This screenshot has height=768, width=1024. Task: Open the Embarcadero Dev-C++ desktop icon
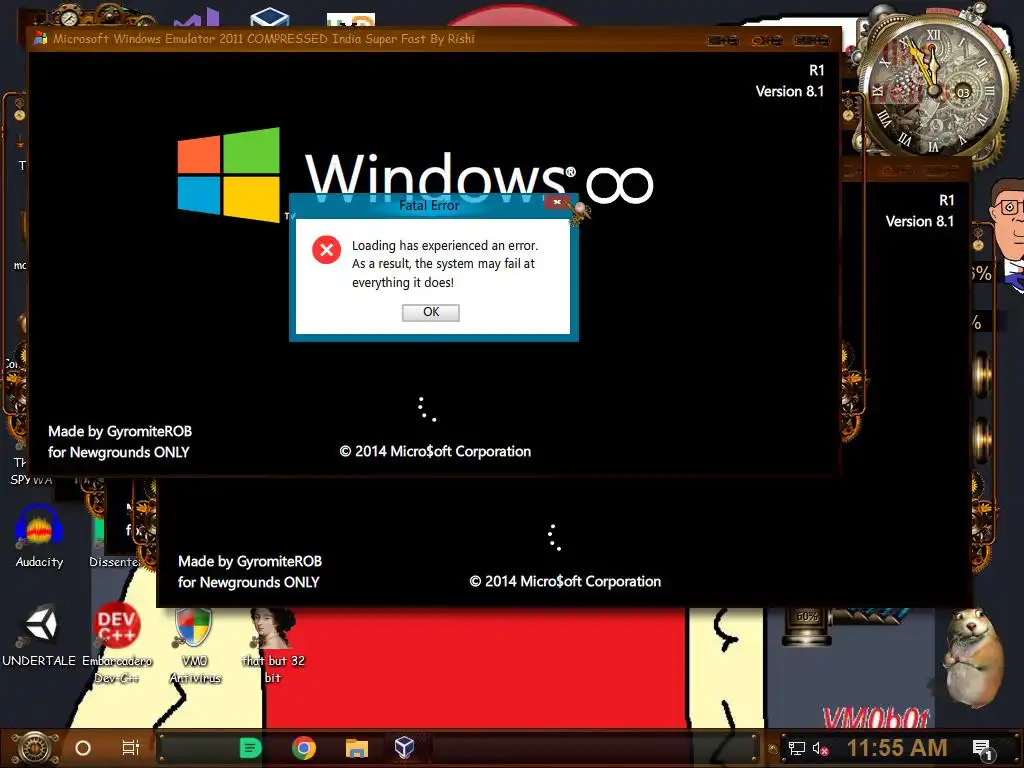116,643
